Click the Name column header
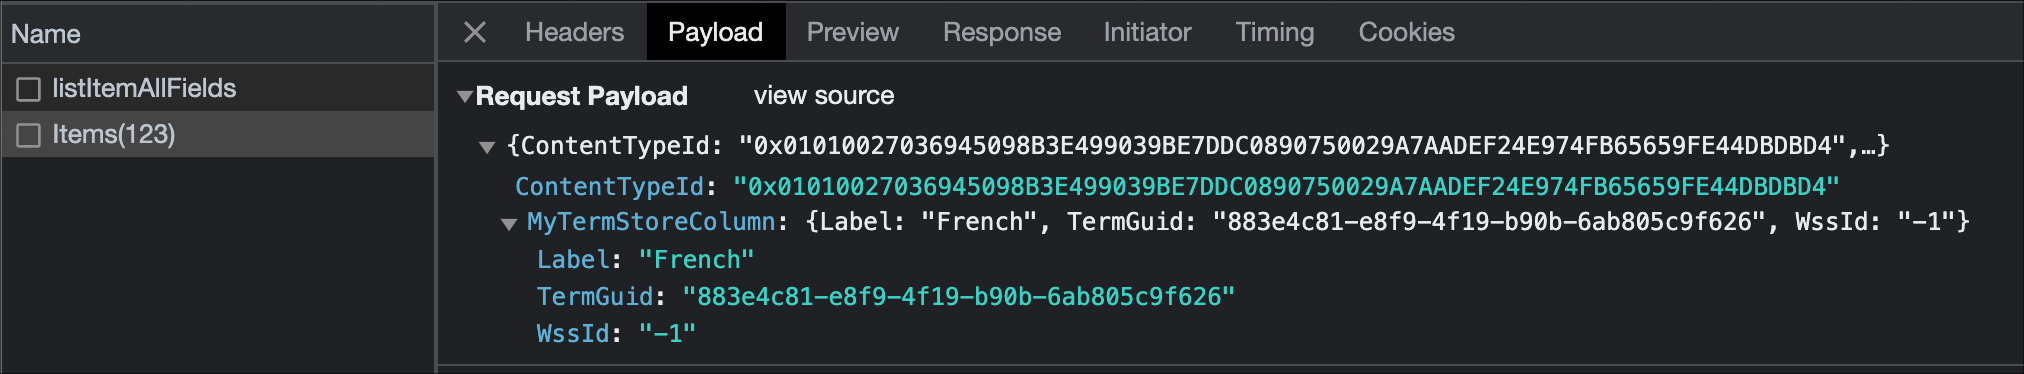Image resolution: width=2024 pixels, height=374 pixels. coord(46,34)
